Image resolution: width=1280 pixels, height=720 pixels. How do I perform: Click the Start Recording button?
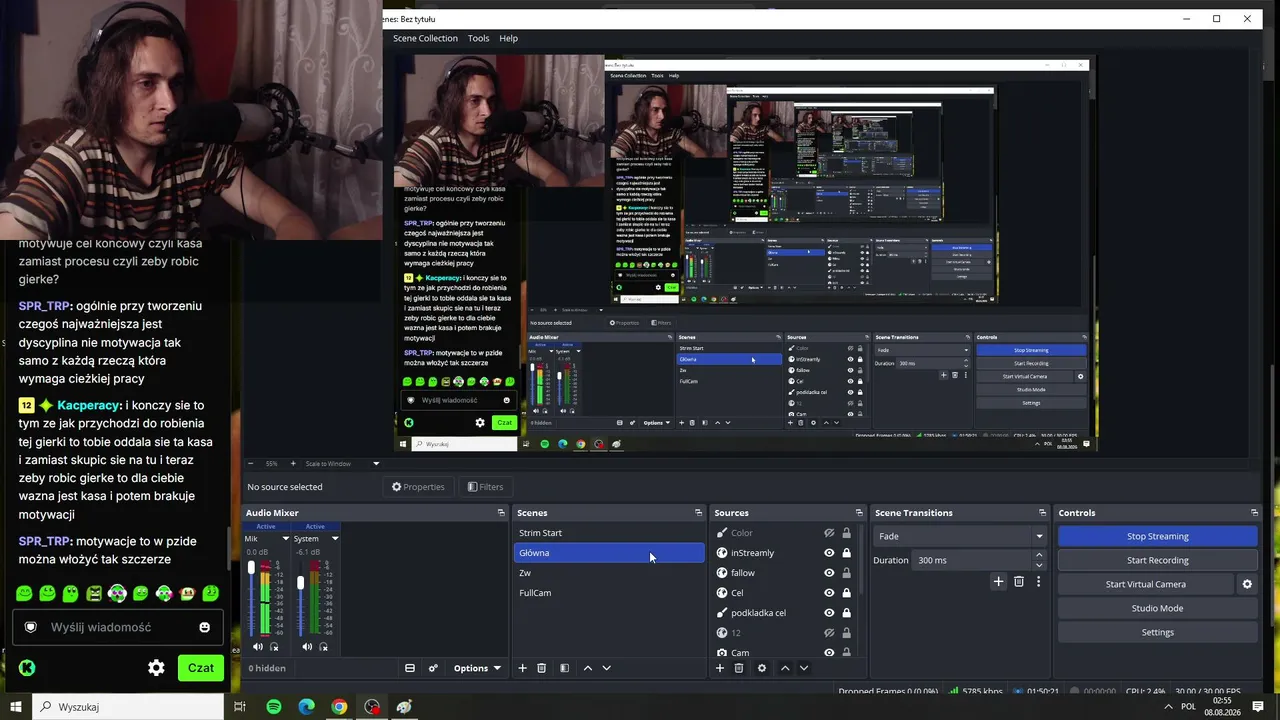(1157, 560)
